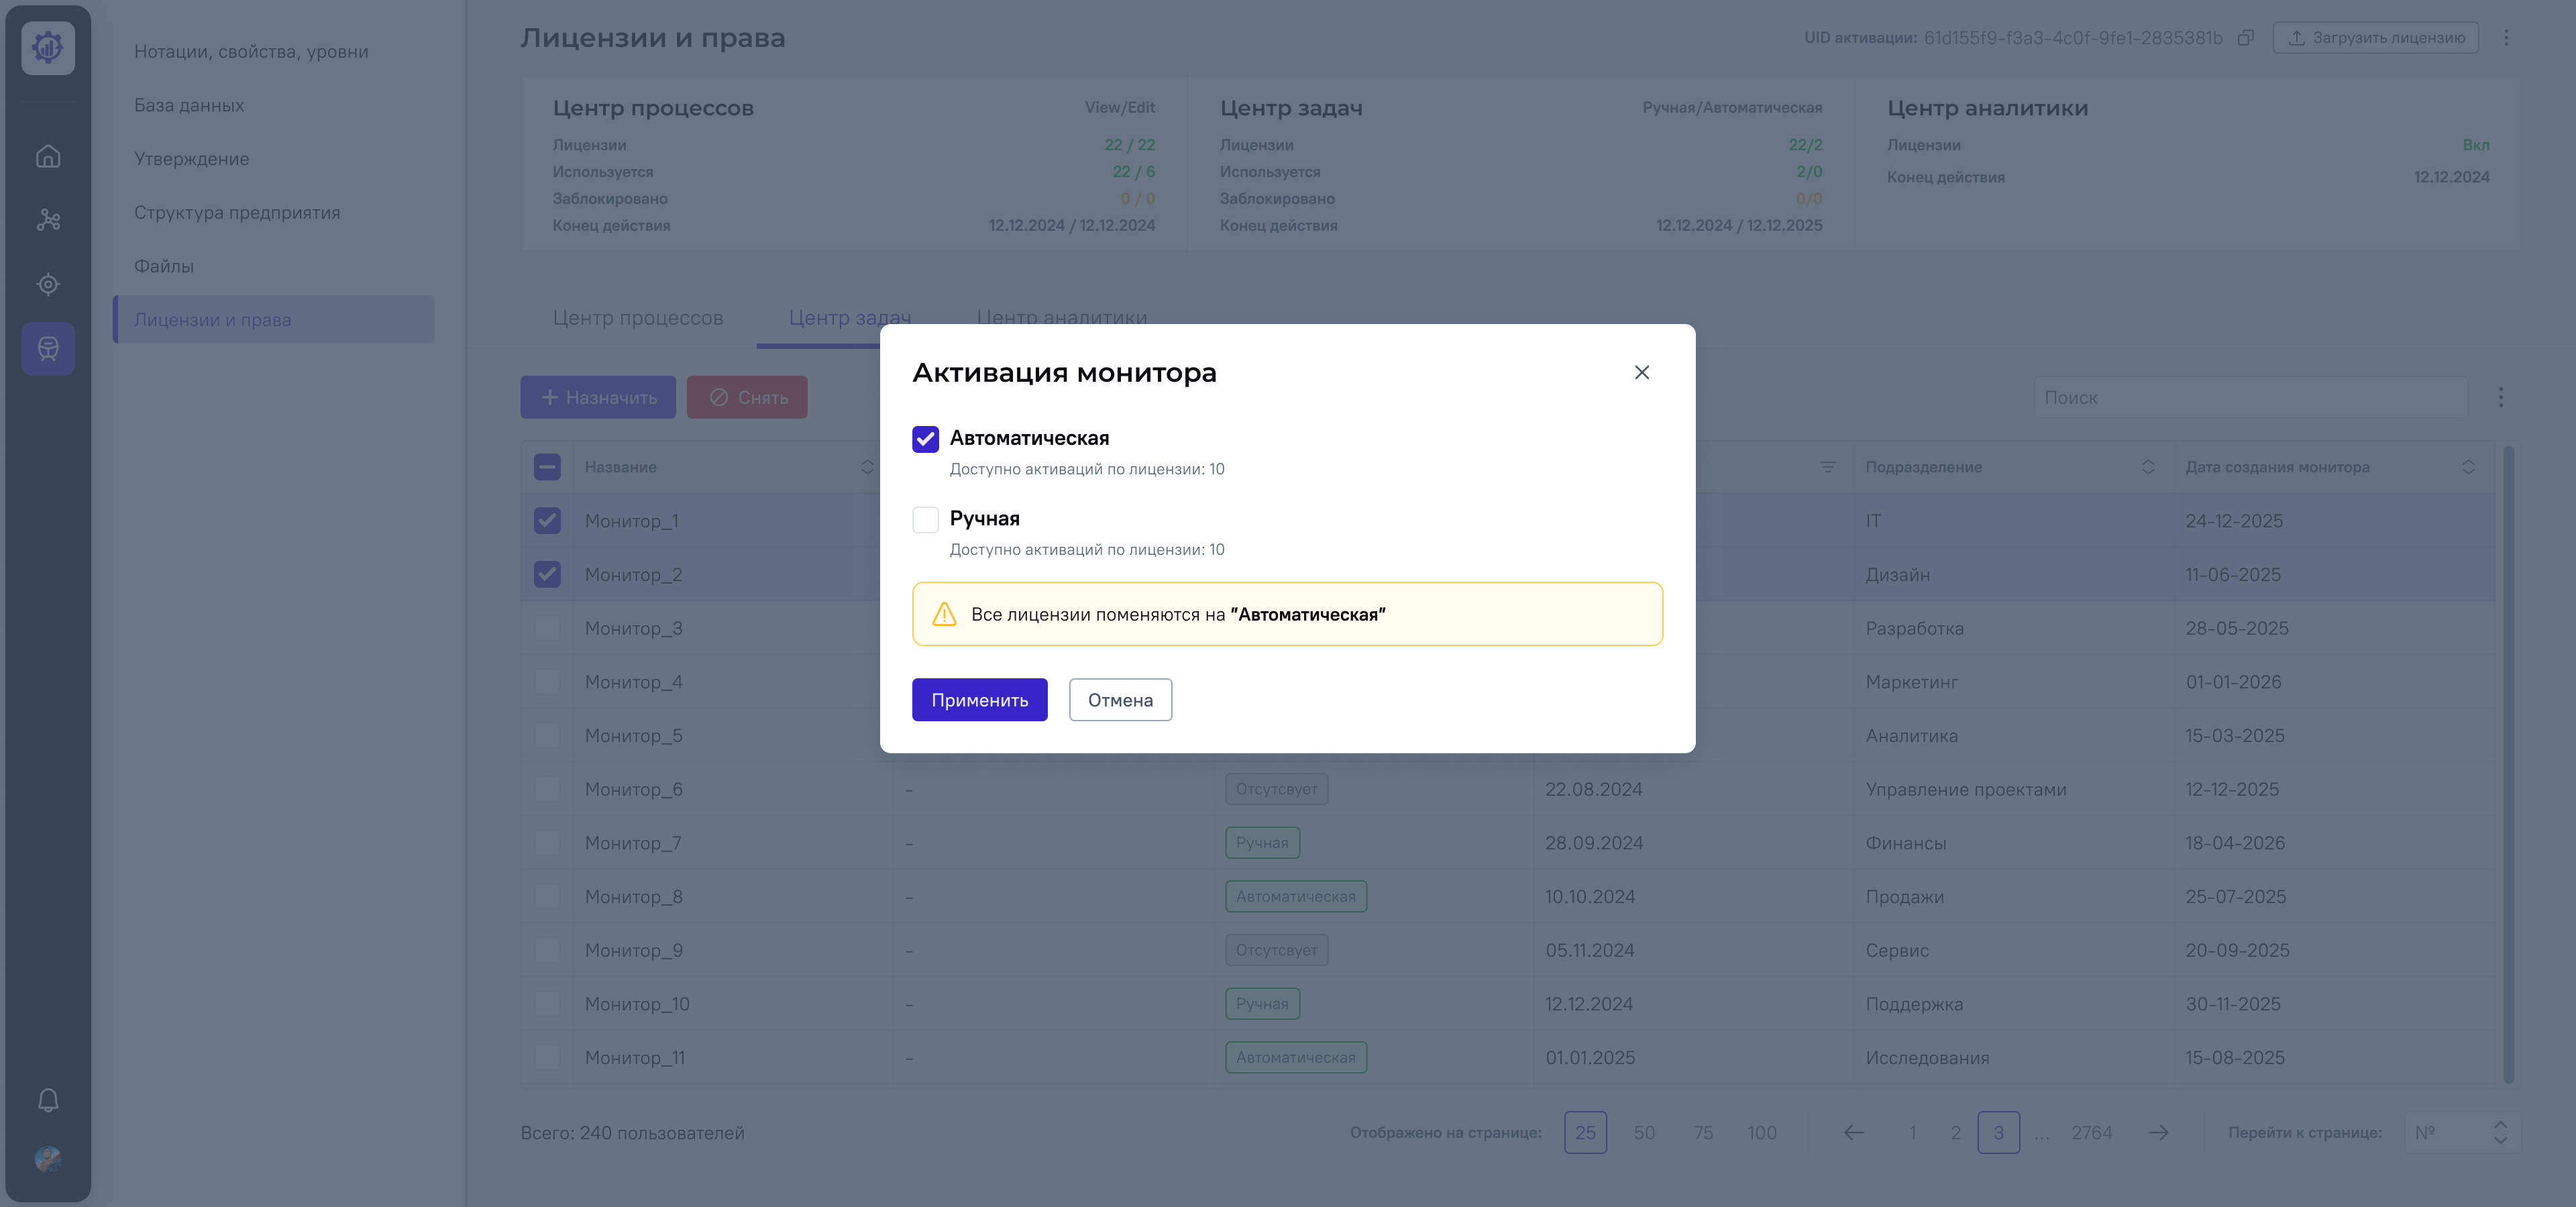Open the process graph sidebar icon
The height and width of the screenshot is (1207, 2576).
point(48,220)
